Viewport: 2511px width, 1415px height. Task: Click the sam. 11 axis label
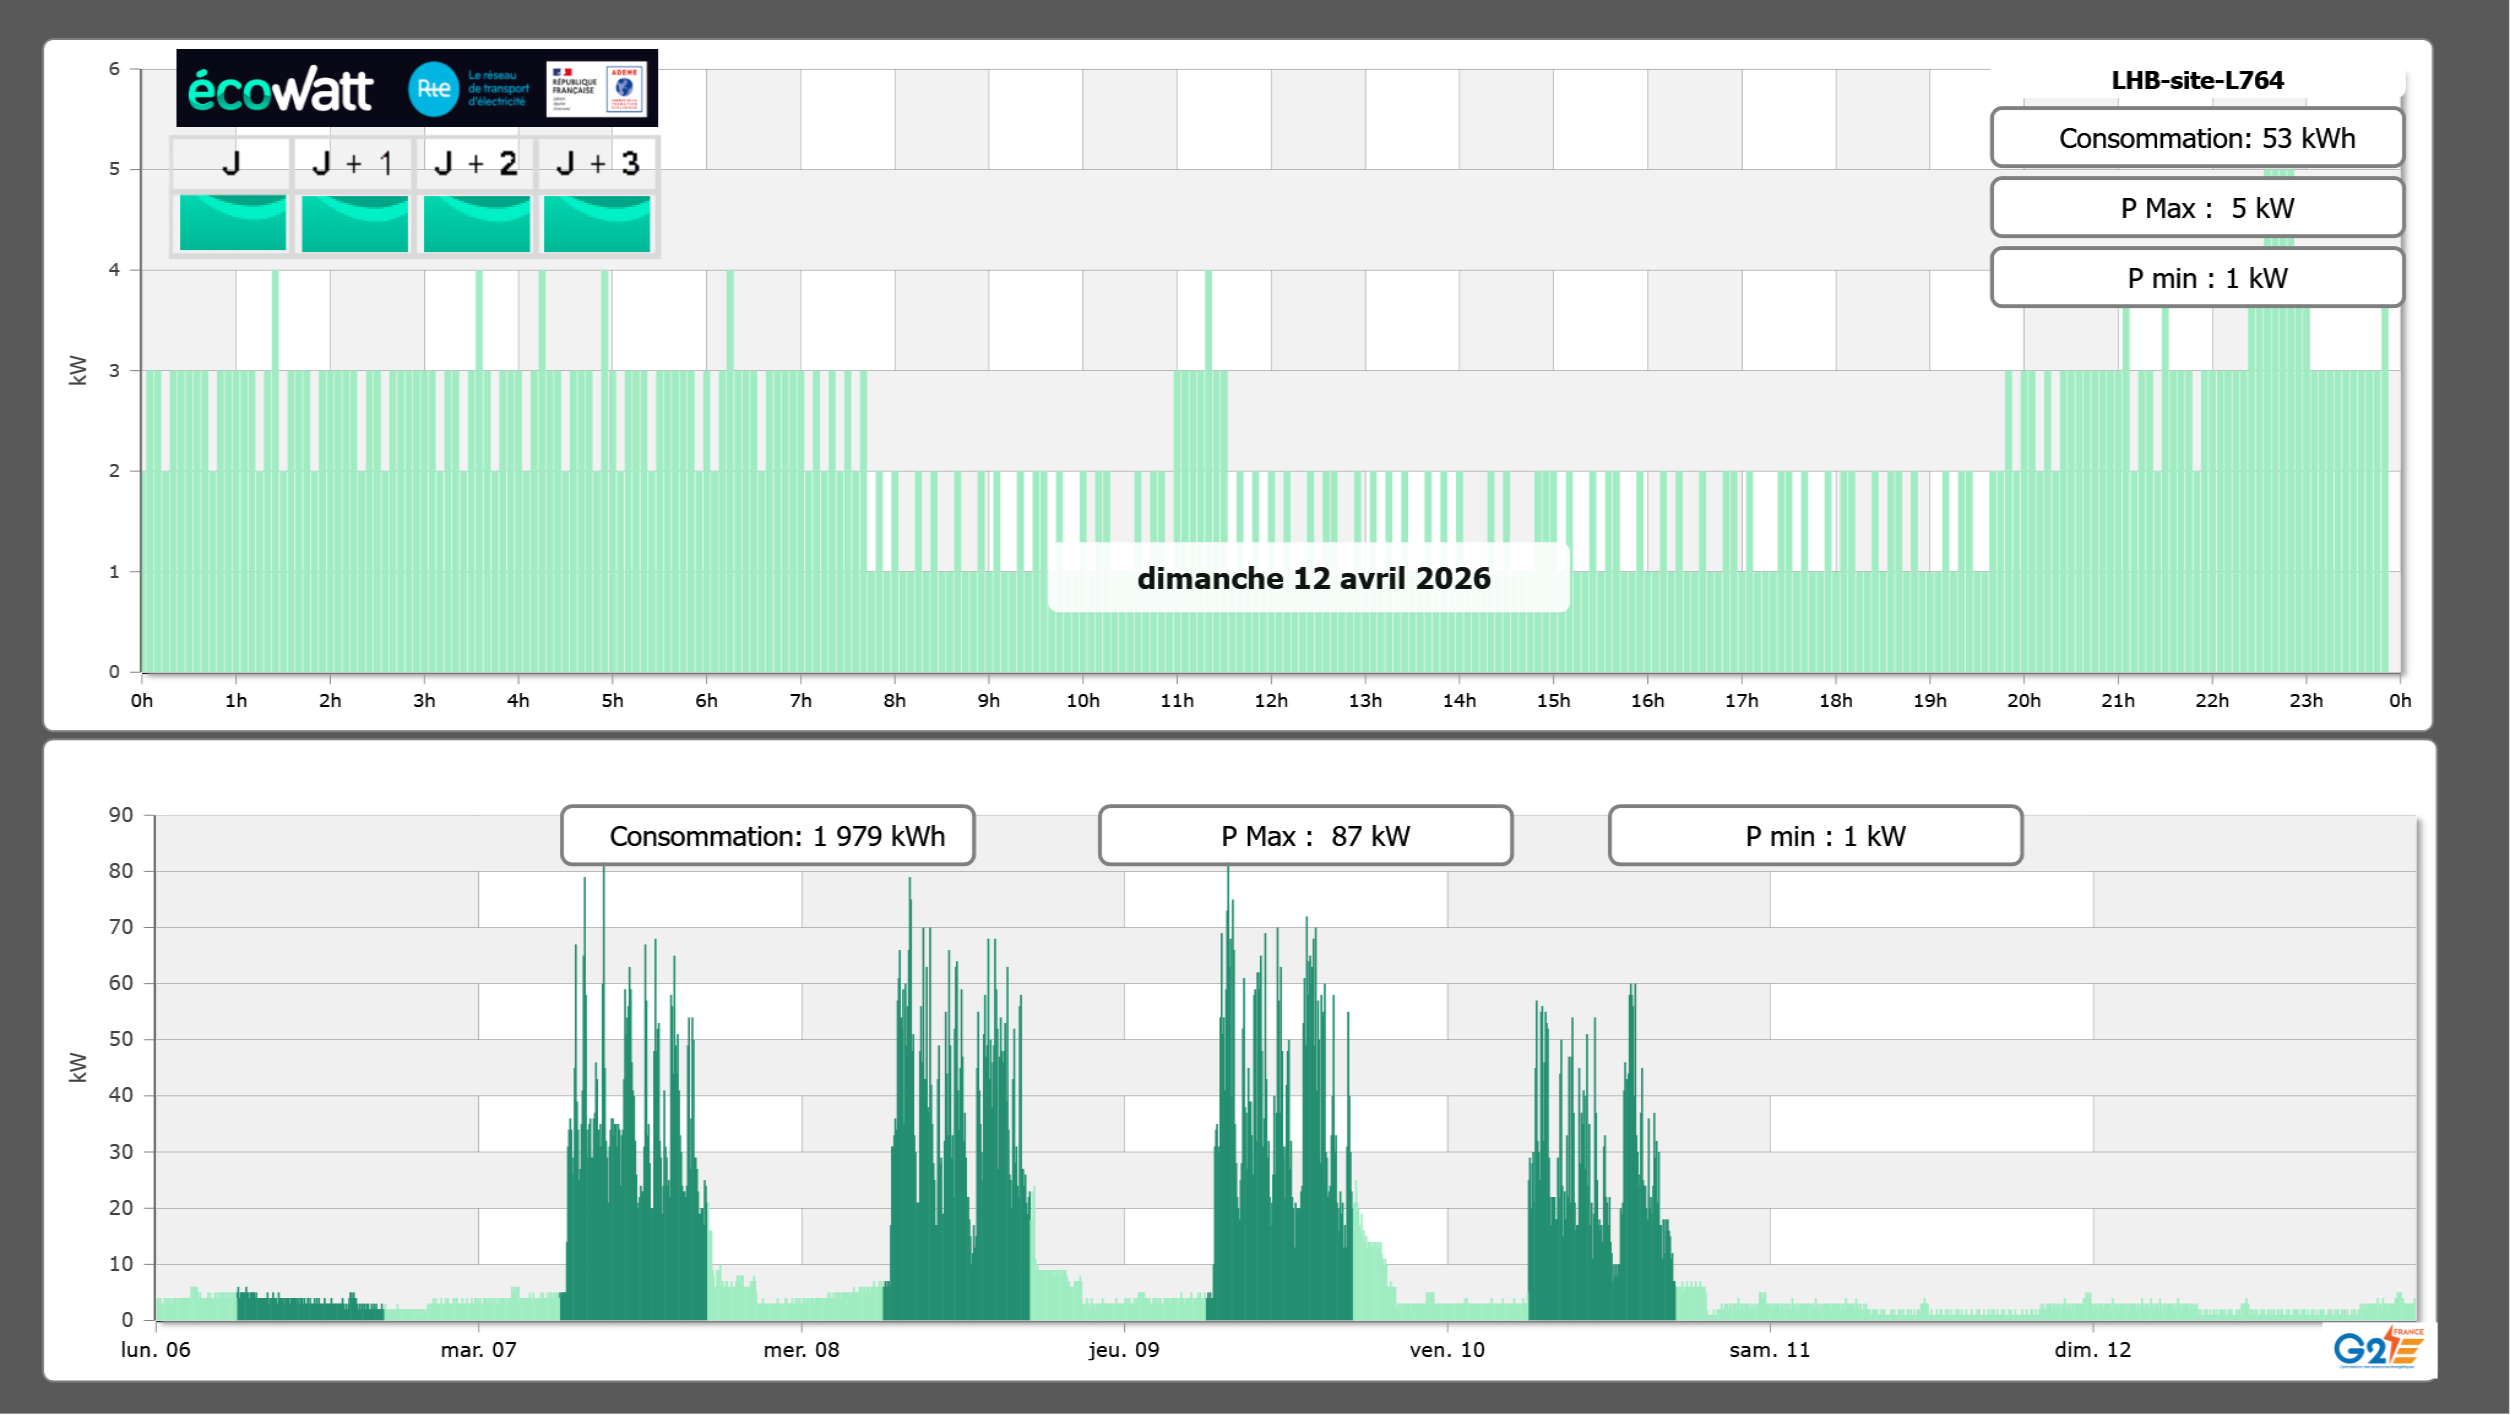click(x=1769, y=1350)
